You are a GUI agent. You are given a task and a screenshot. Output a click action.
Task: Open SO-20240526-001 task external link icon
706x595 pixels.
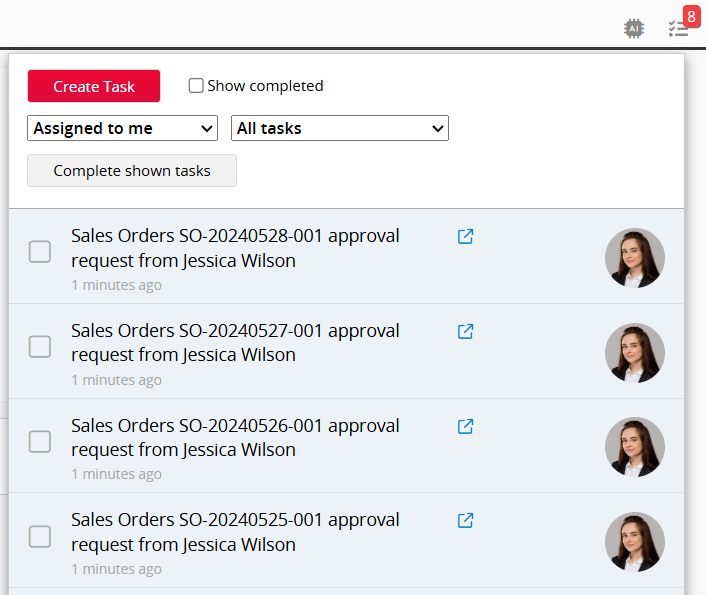[x=465, y=426]
